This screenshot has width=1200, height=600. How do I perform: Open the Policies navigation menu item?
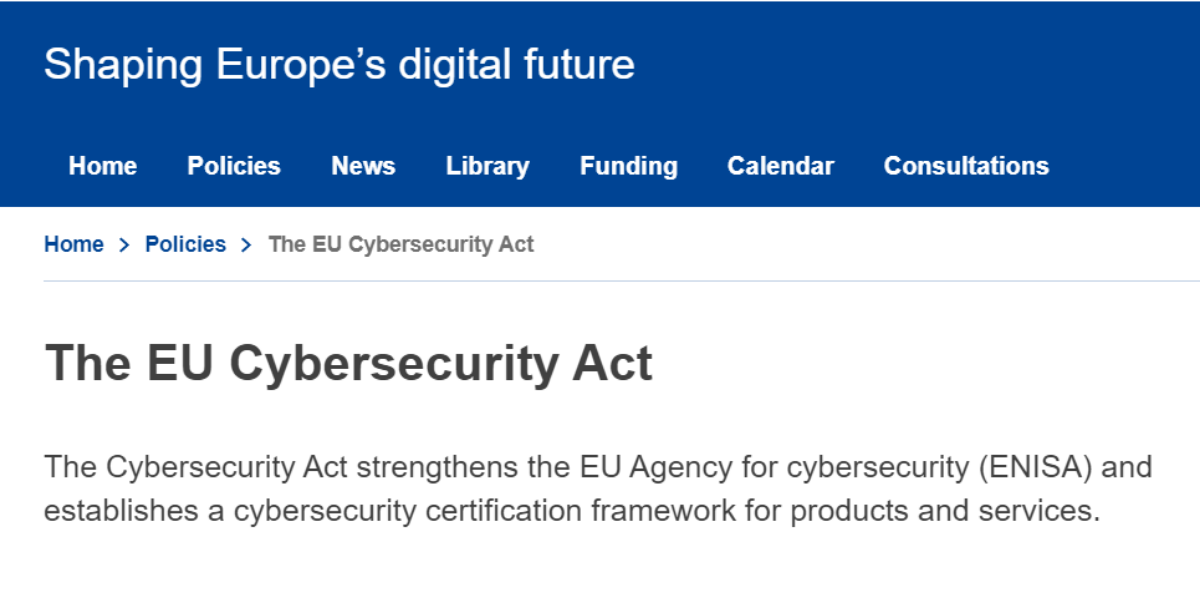[x=234, y=166]
